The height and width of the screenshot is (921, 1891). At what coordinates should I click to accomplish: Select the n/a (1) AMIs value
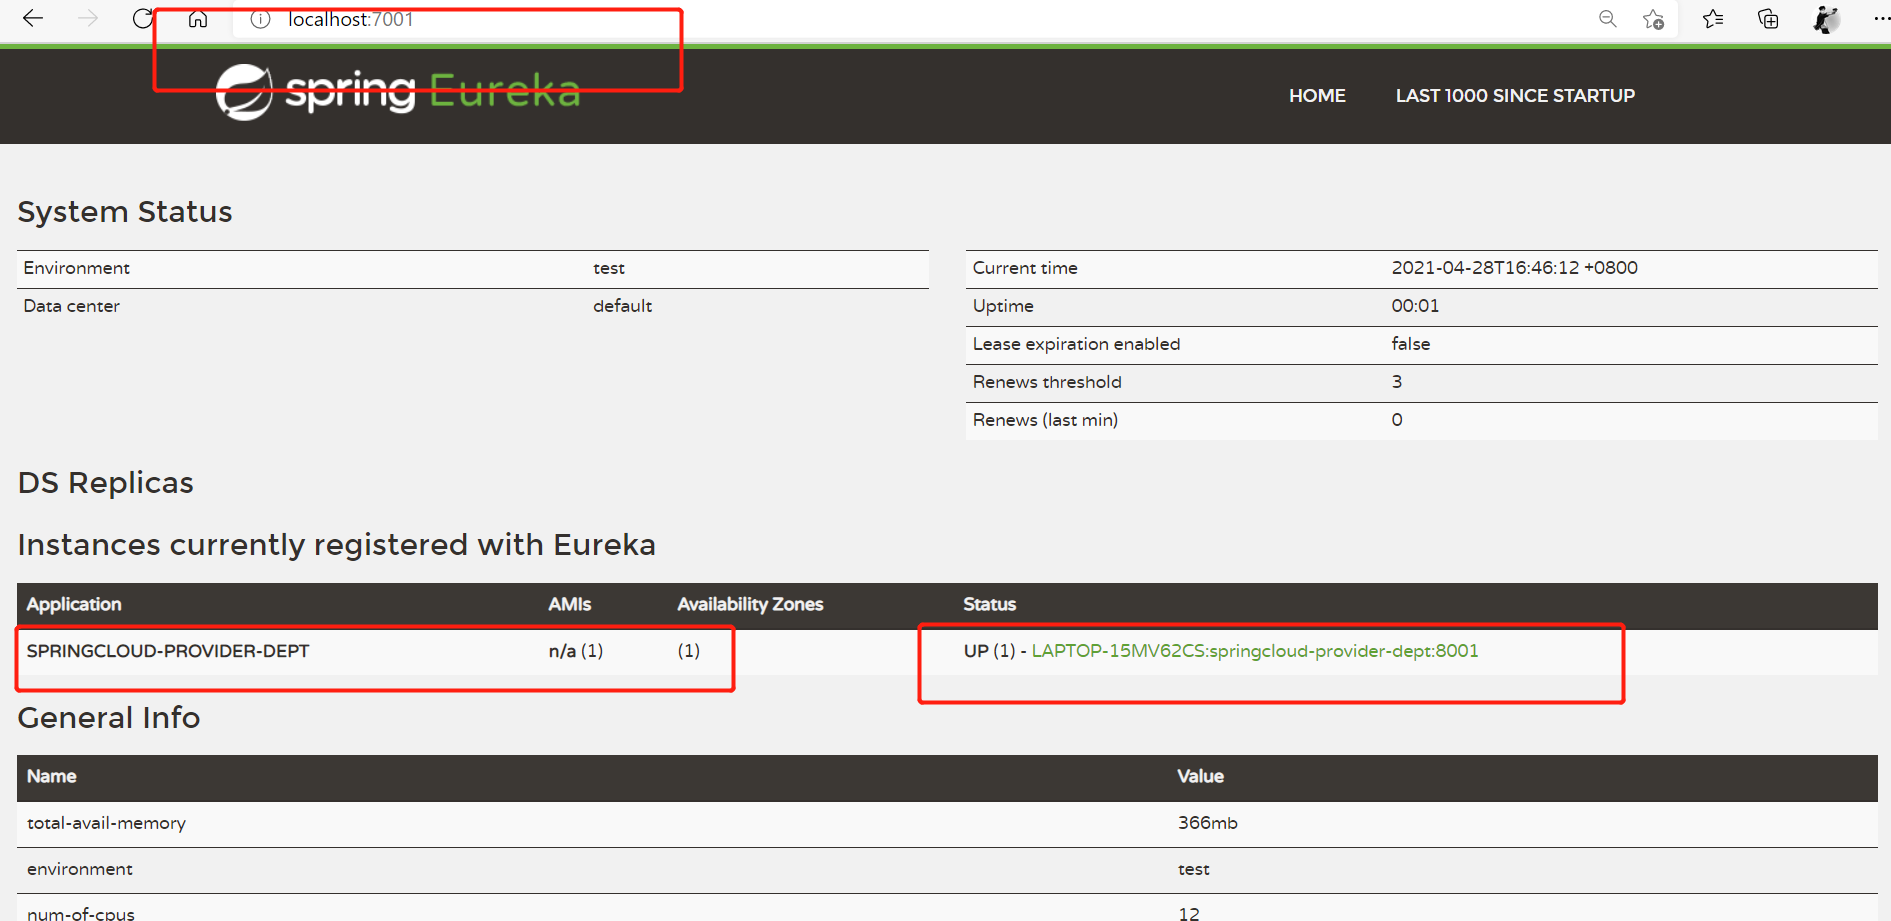point(576,651)
